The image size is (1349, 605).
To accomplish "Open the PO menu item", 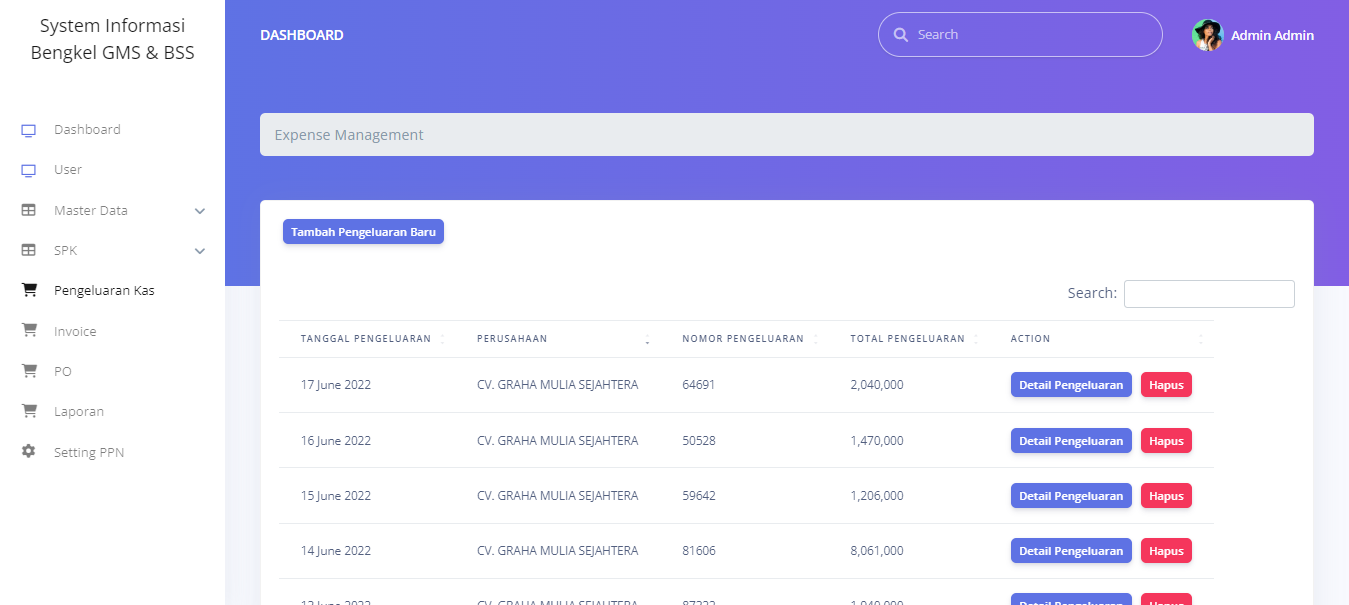I will click(x=62, y=371).
